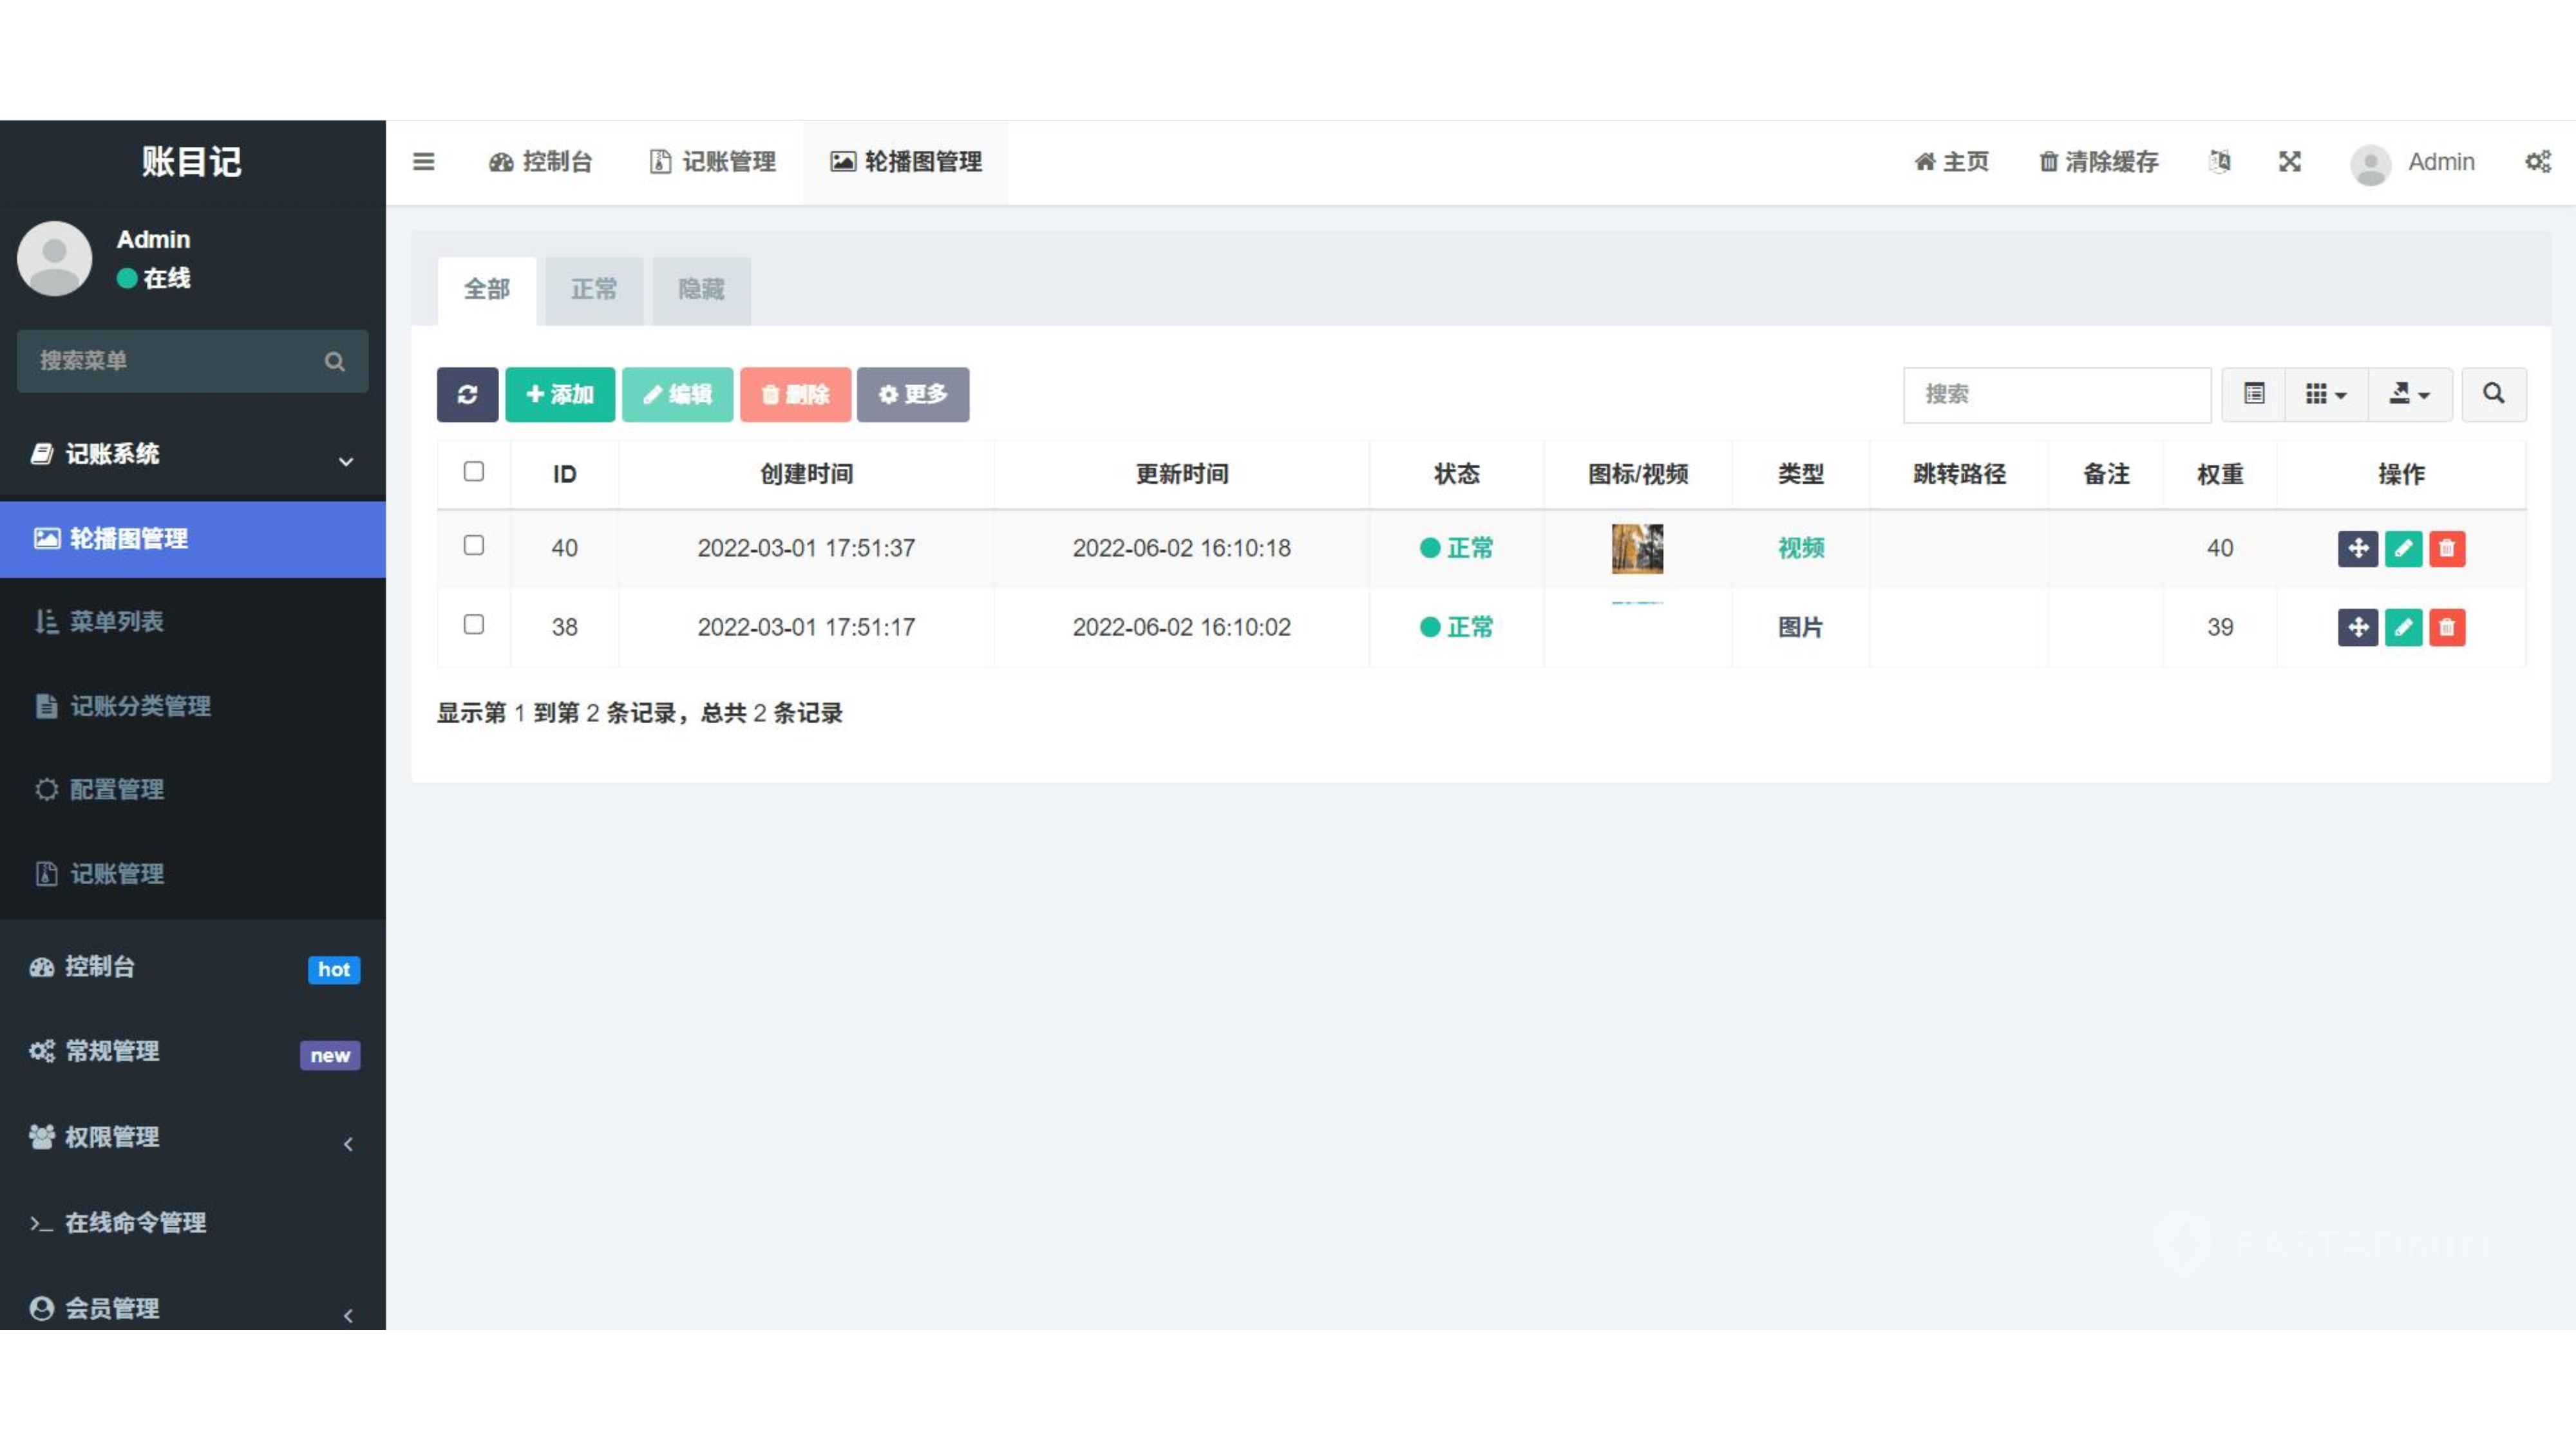The width and height of the screenshot is (2576, 1449).
Task: Sort by the 创建时间 column header
Action: point(806,474)
